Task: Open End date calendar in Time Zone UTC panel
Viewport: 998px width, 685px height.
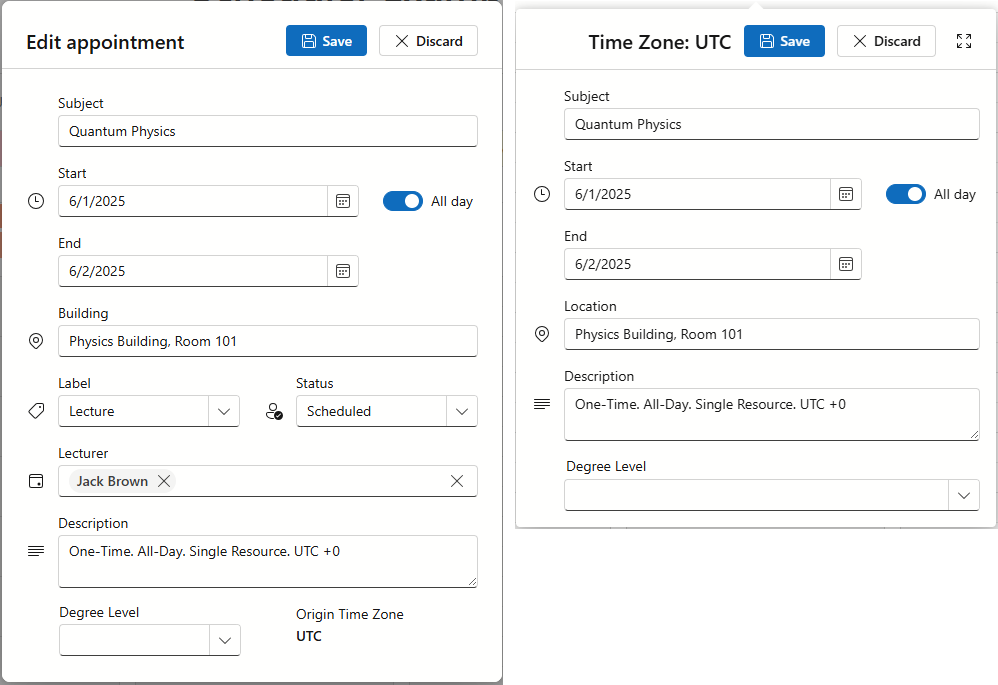Action: (x=846, y=264)
